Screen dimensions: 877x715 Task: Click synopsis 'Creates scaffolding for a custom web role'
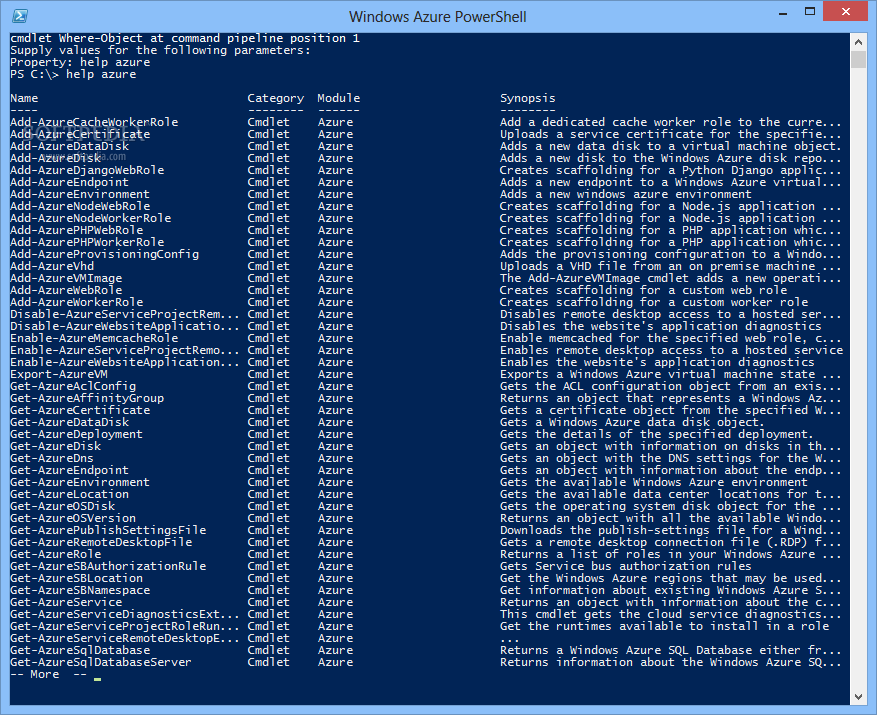point(643,291)
